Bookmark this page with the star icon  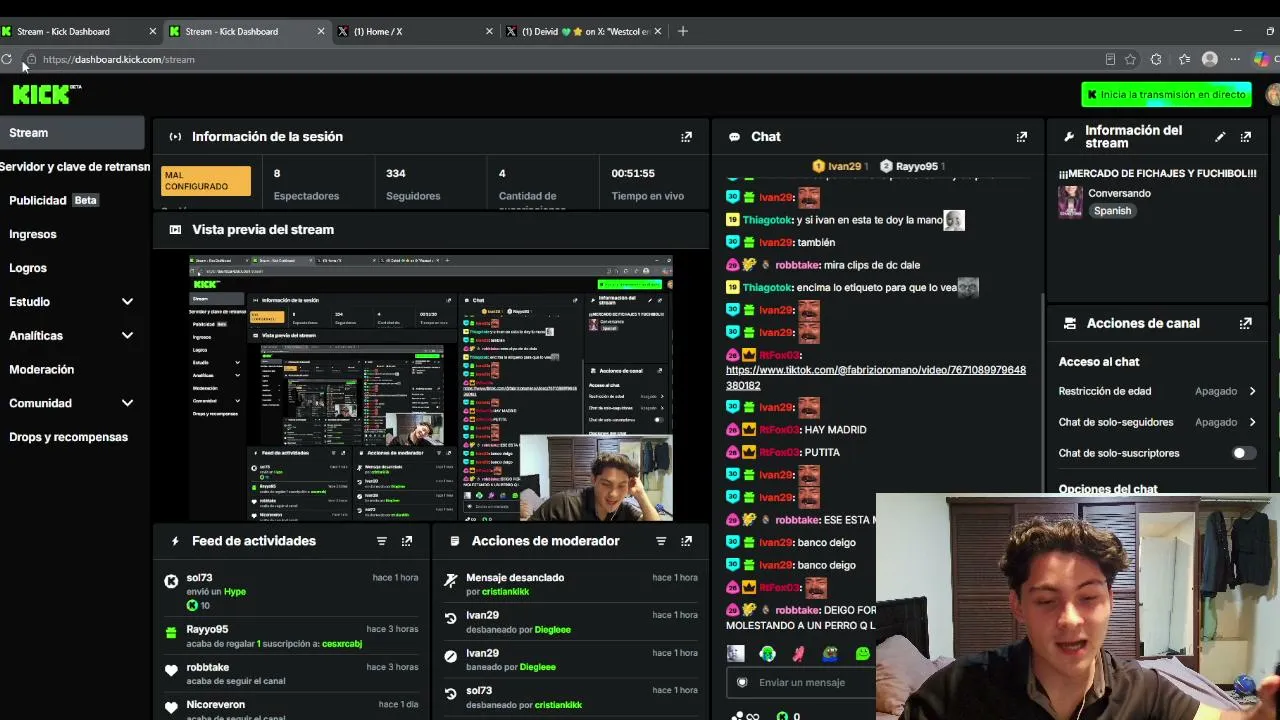click(1130, 60)
